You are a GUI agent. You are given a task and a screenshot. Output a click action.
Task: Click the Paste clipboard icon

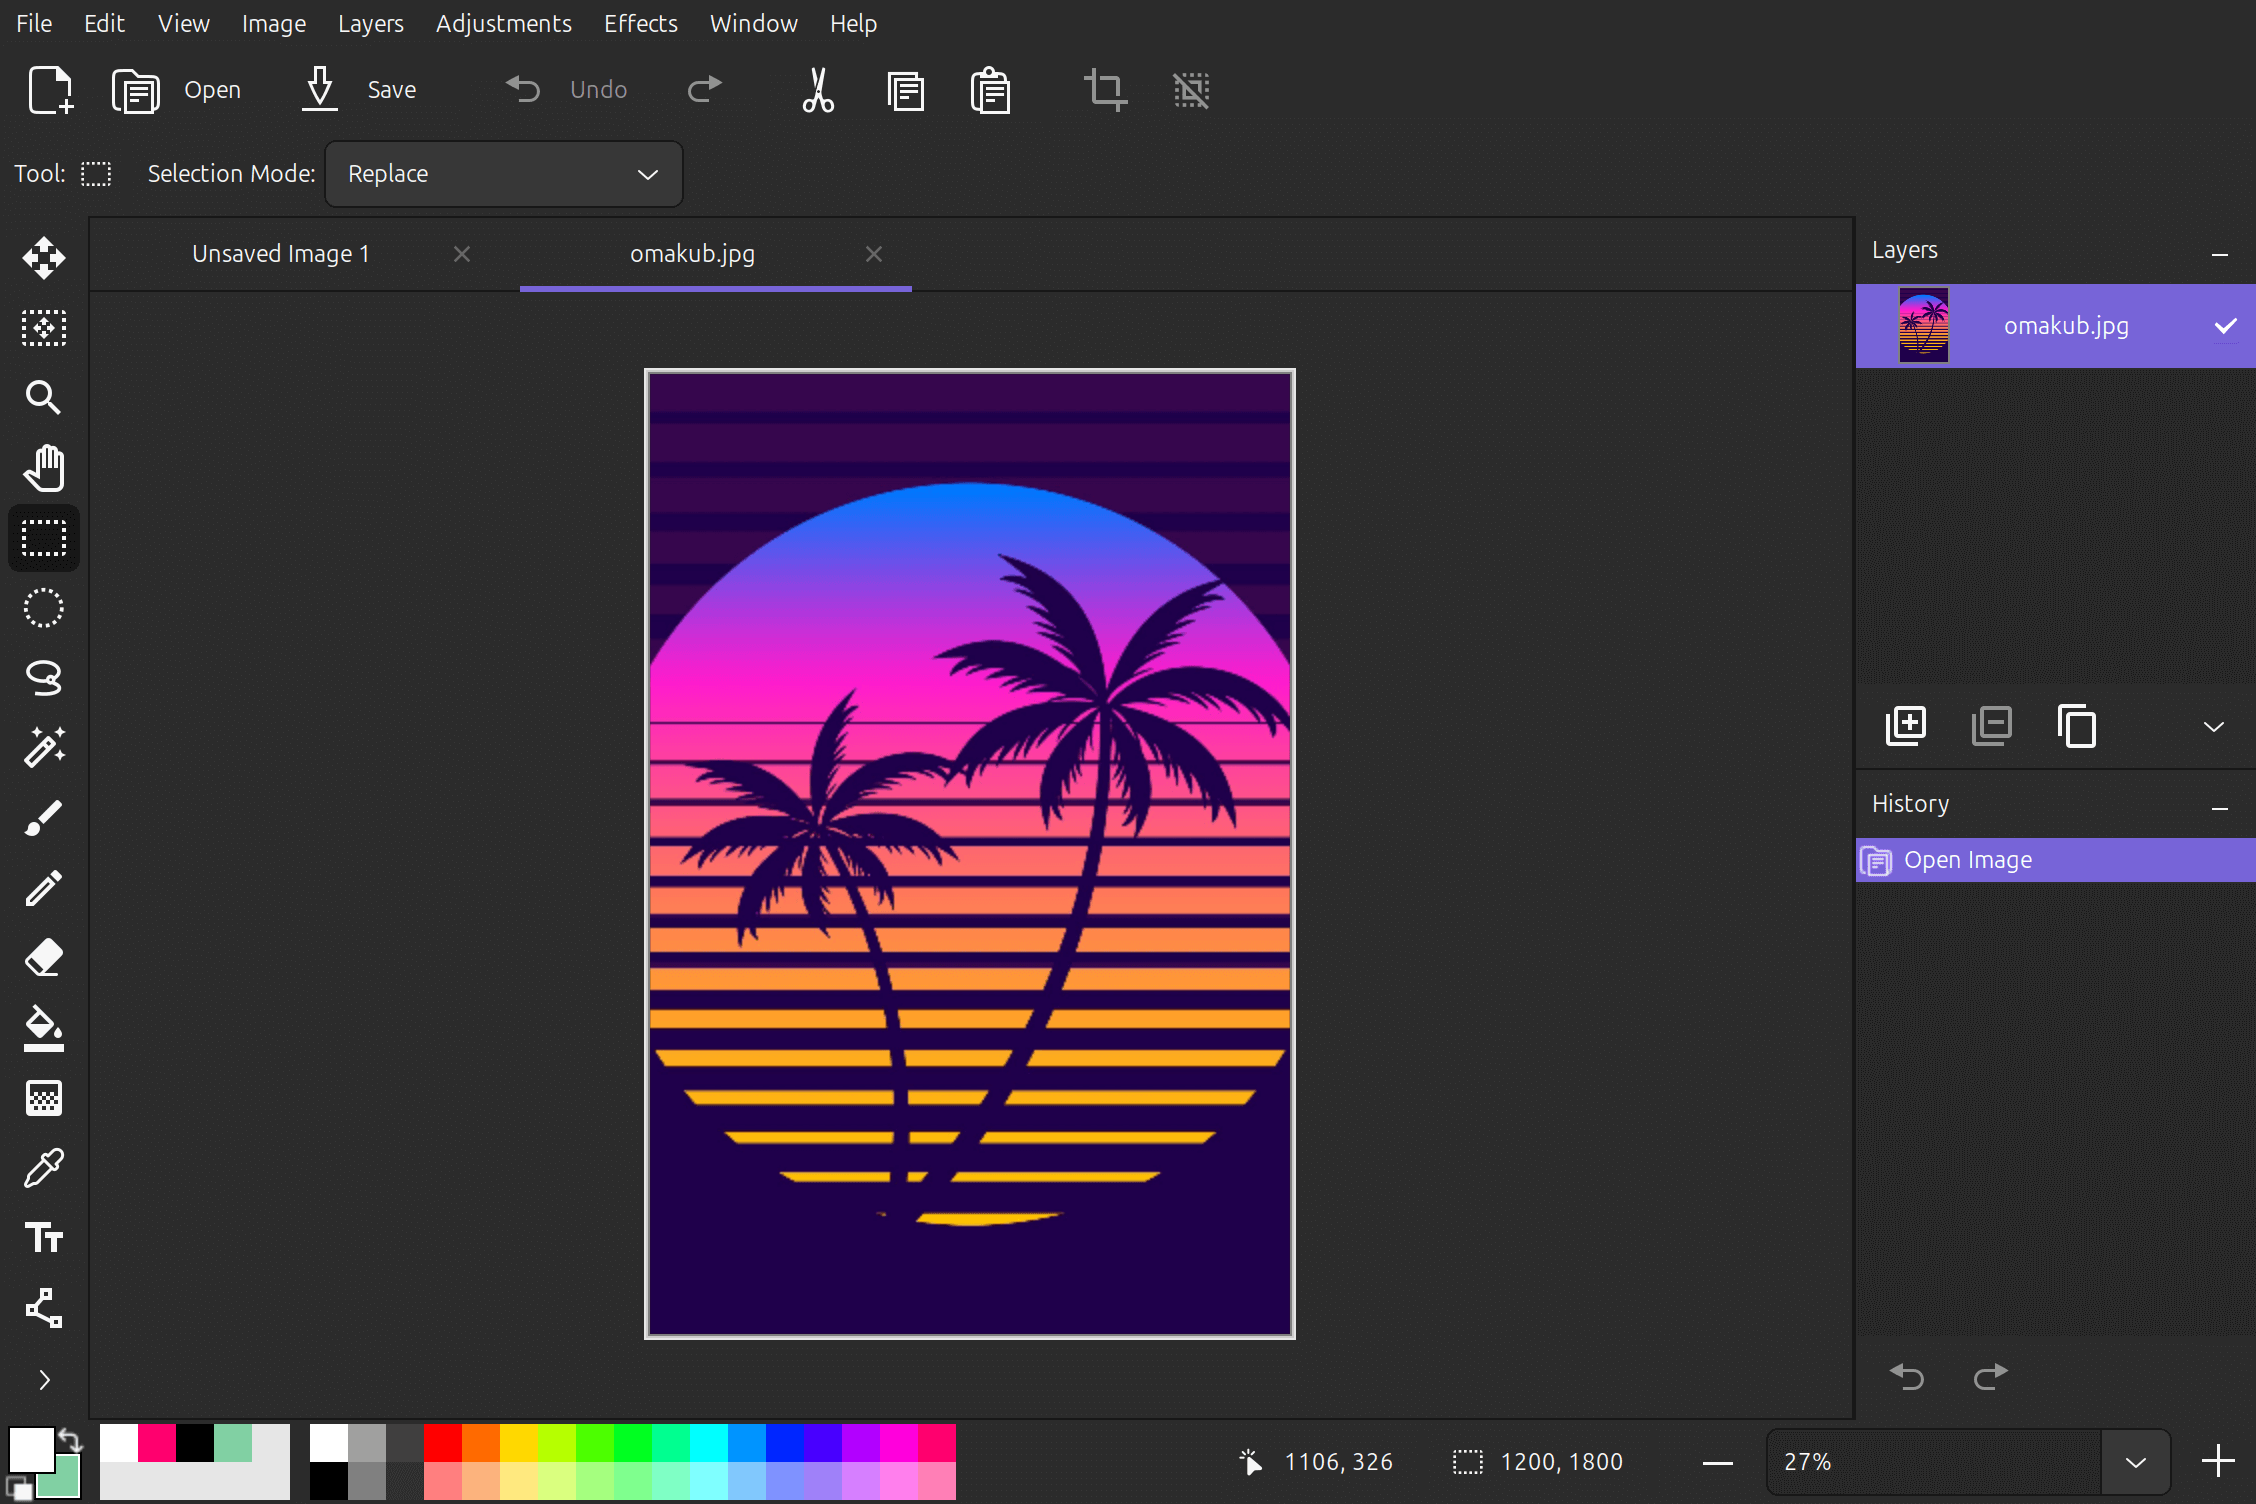click(x=990, y=90)
